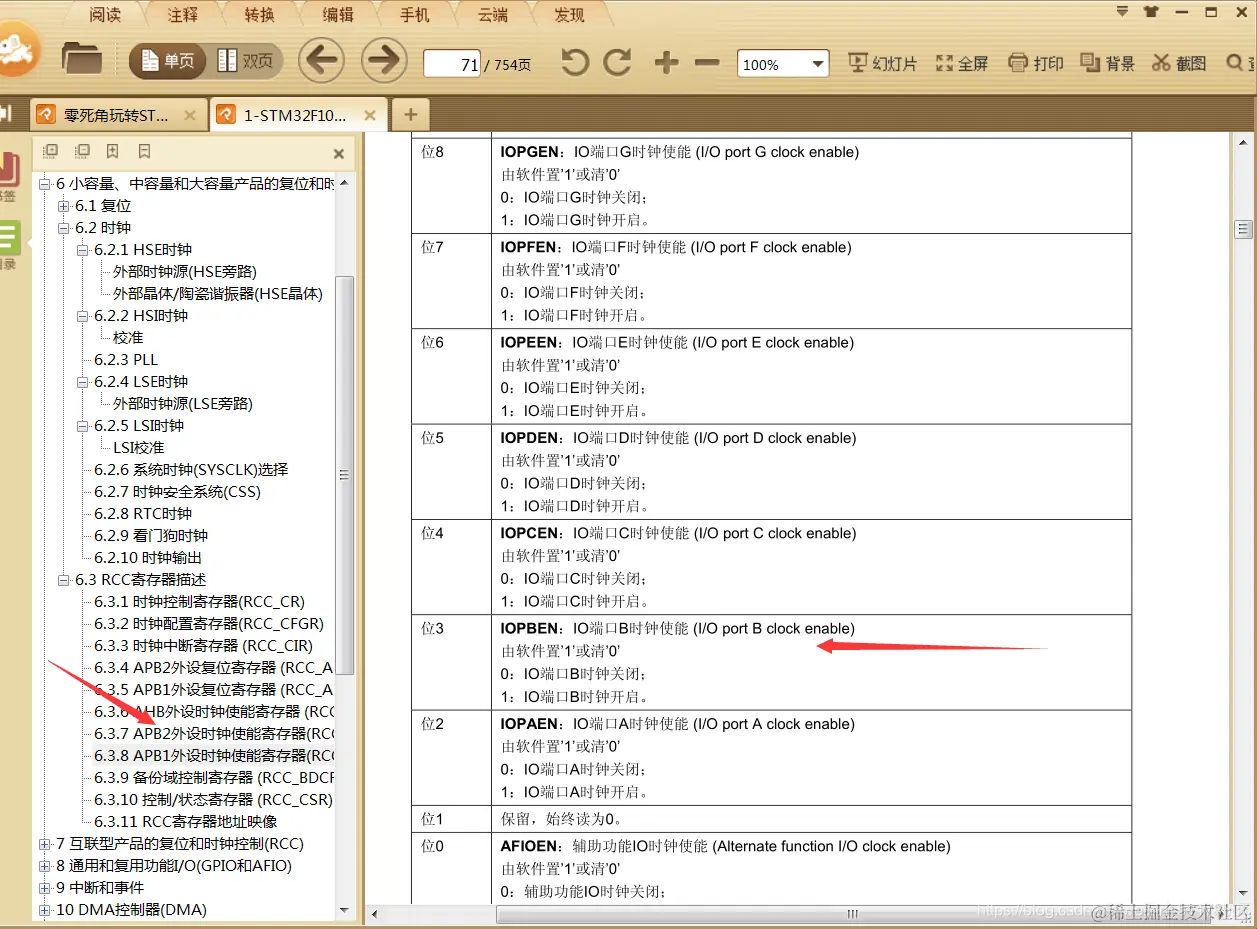1257x929 pixels.
Task: Click the document horizontal scrollbar thumb
Action: [x=853, y=913]
